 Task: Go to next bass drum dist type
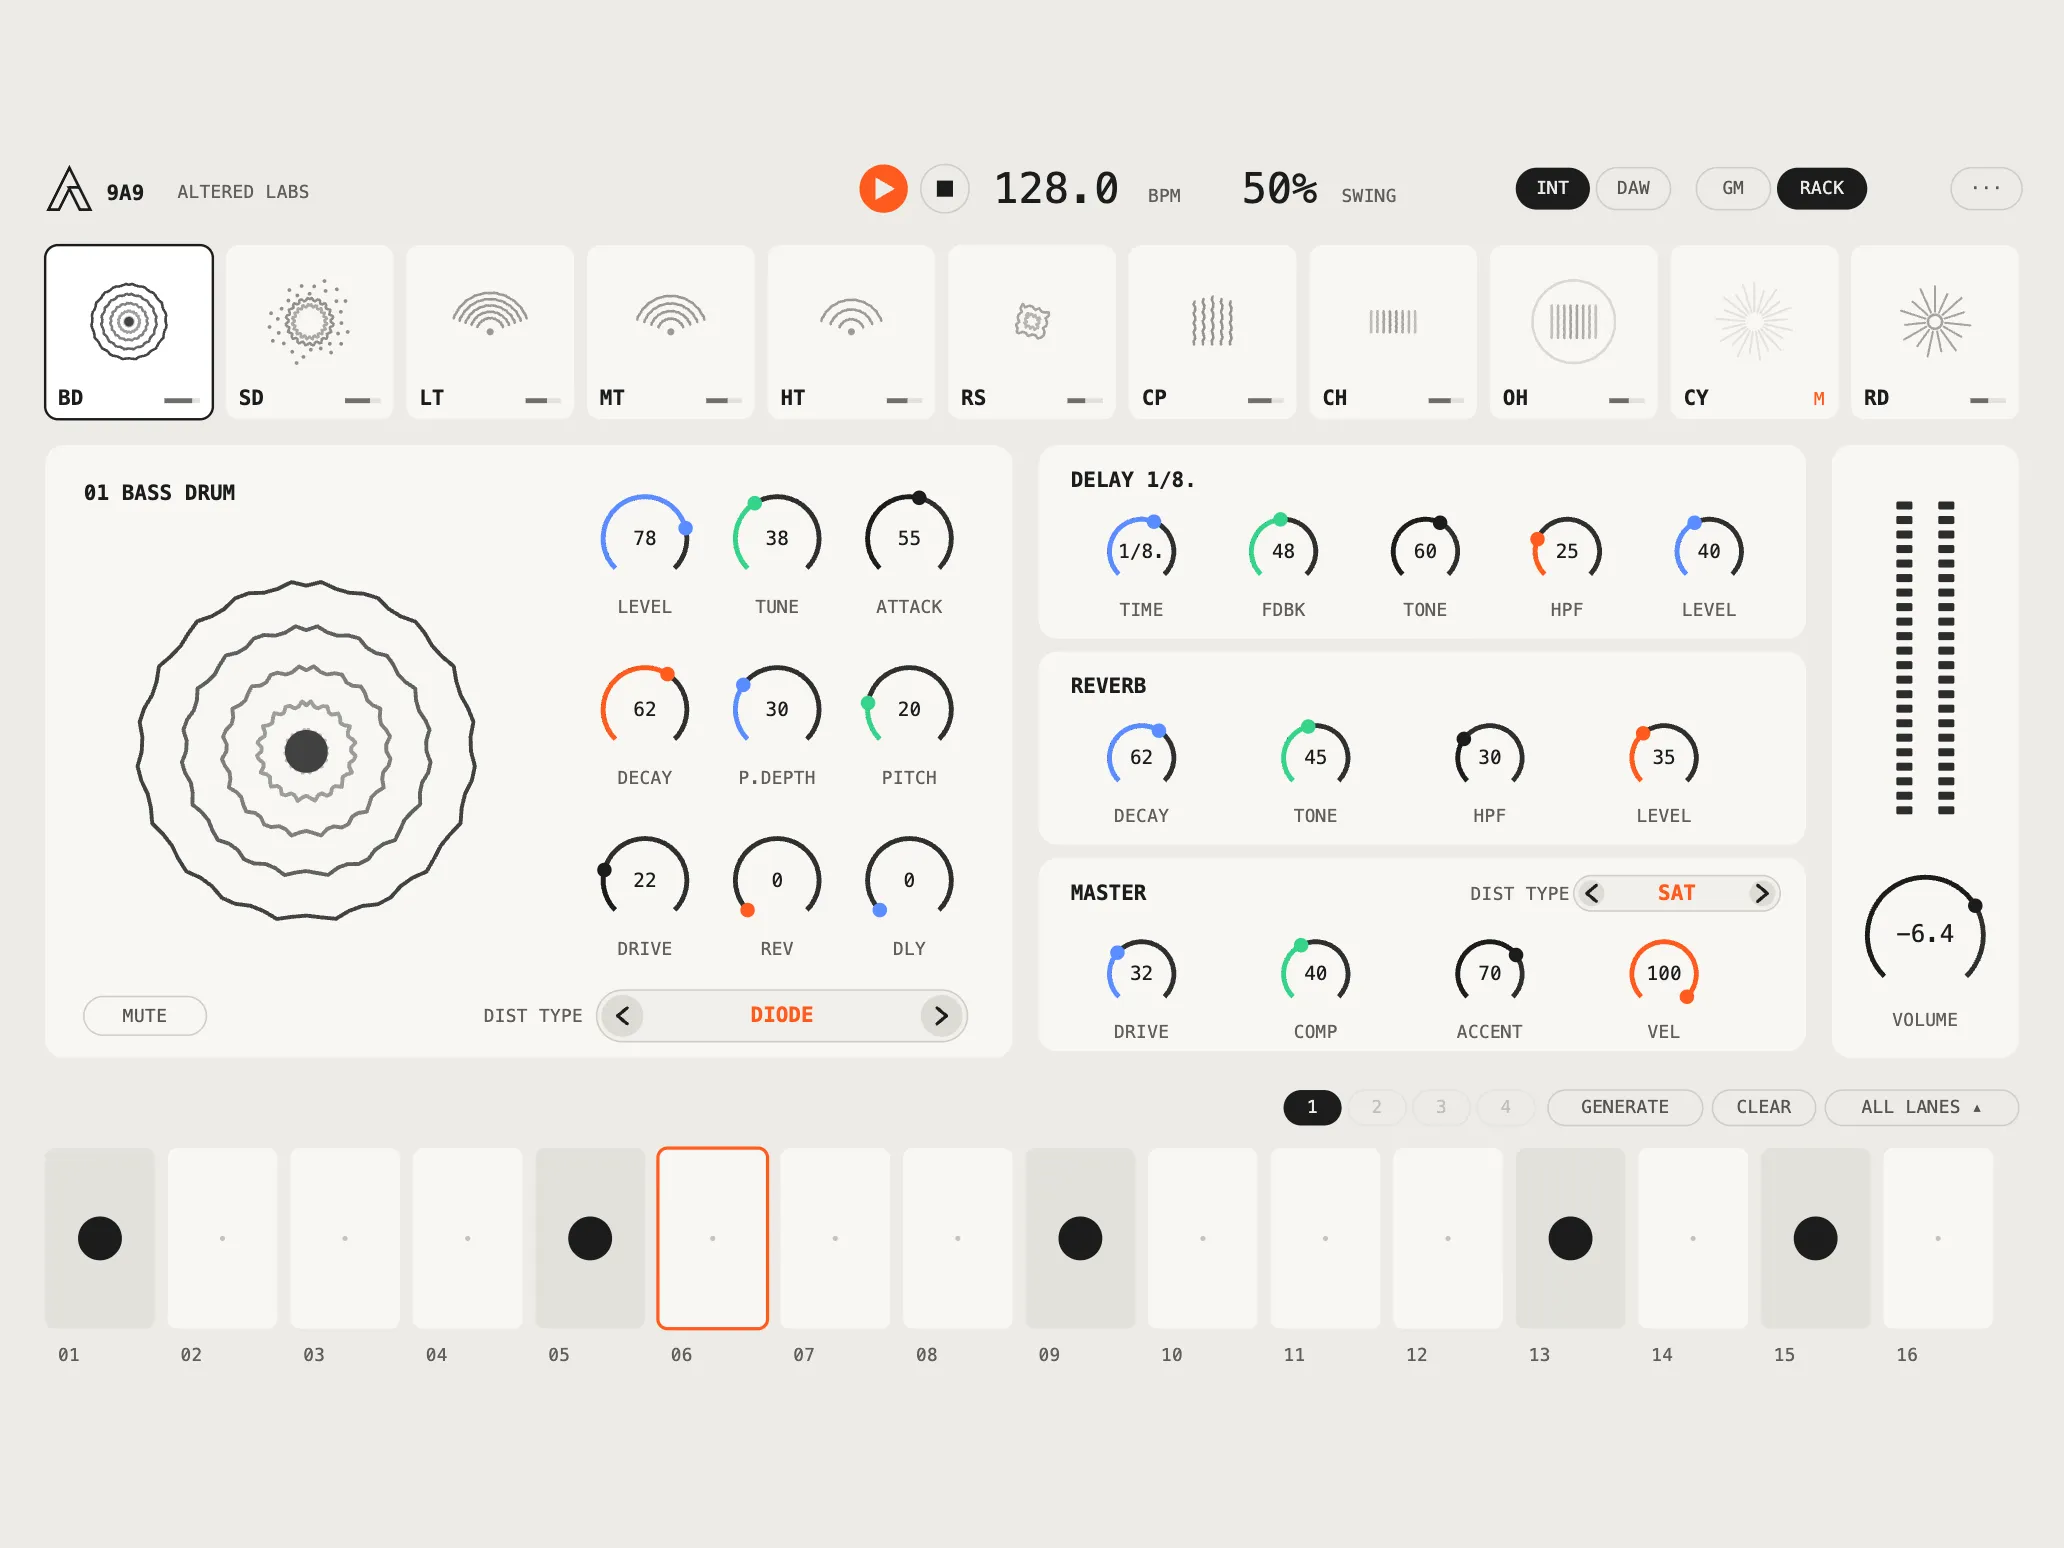tap(941, 1016)
